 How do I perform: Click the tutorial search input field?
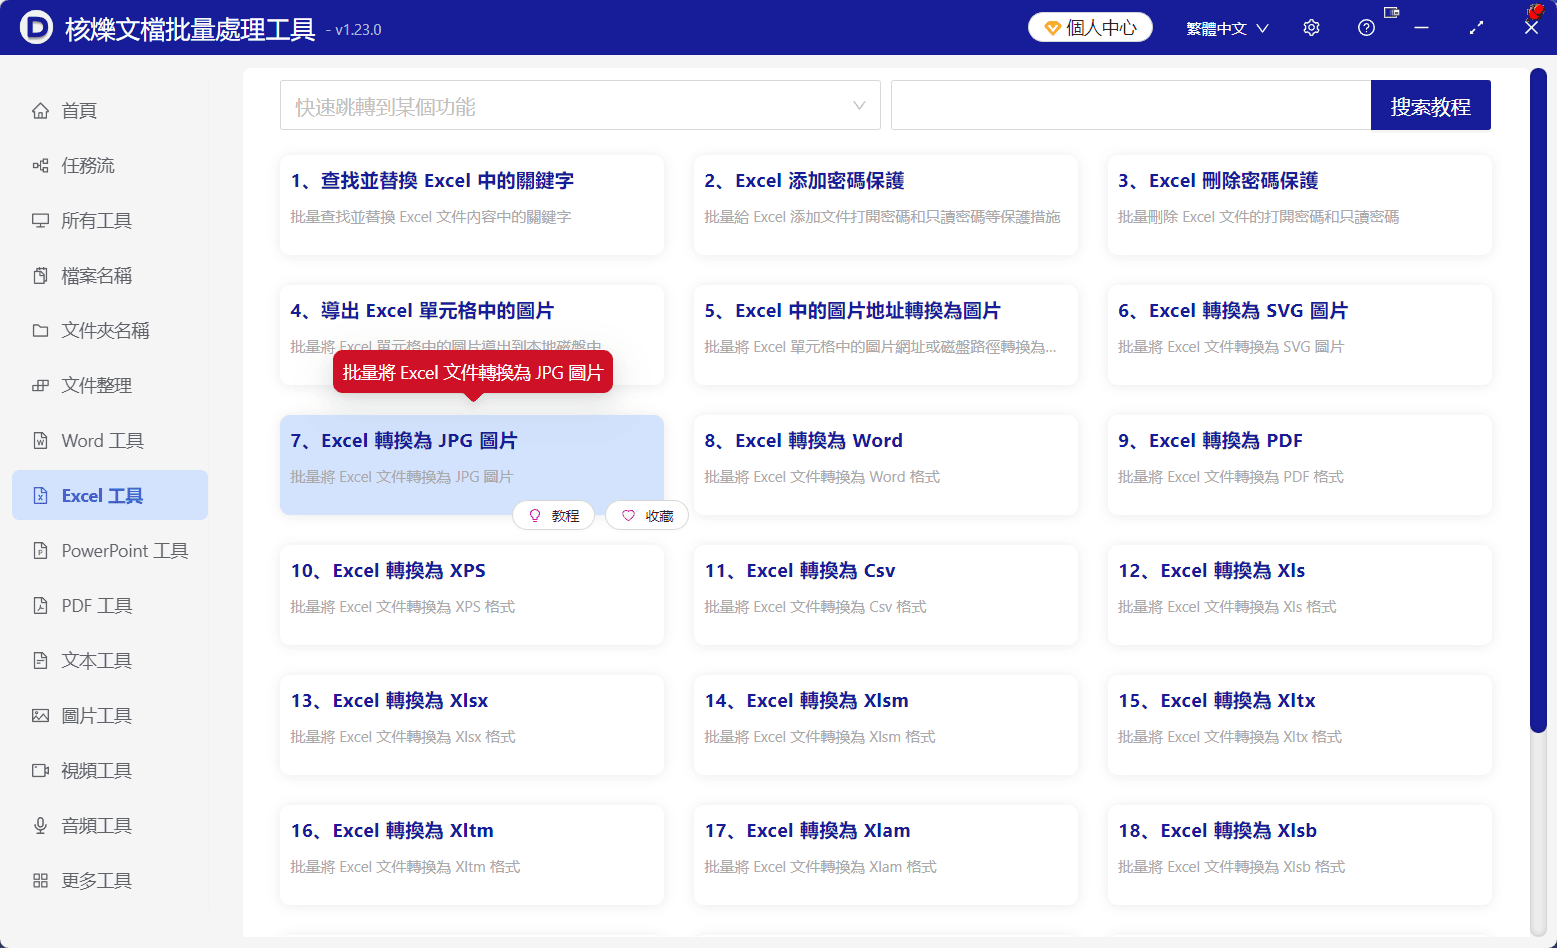click(x=1131, y=105)
